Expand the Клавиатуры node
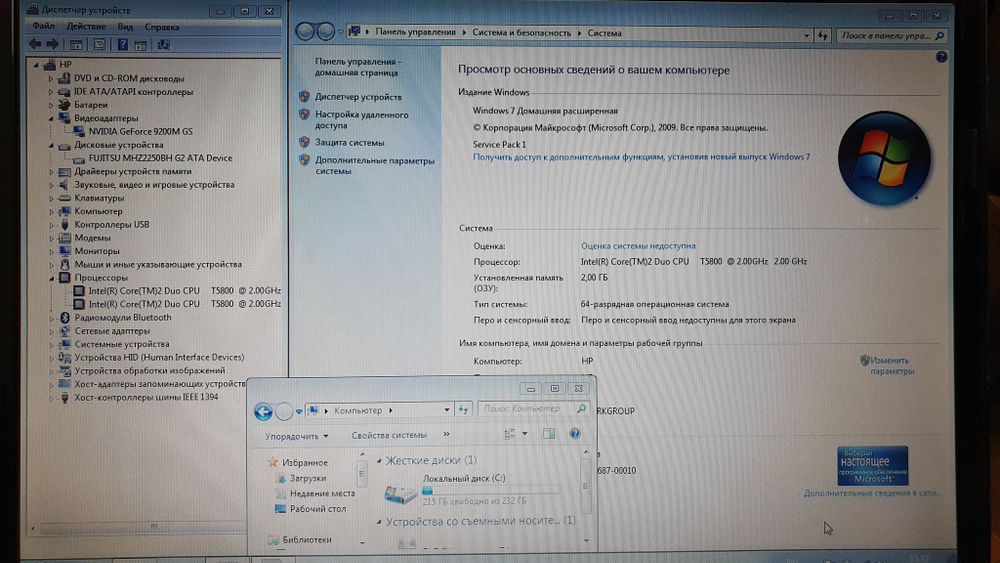The height and width of the screenshot is (563, 1000). (51, 198)
